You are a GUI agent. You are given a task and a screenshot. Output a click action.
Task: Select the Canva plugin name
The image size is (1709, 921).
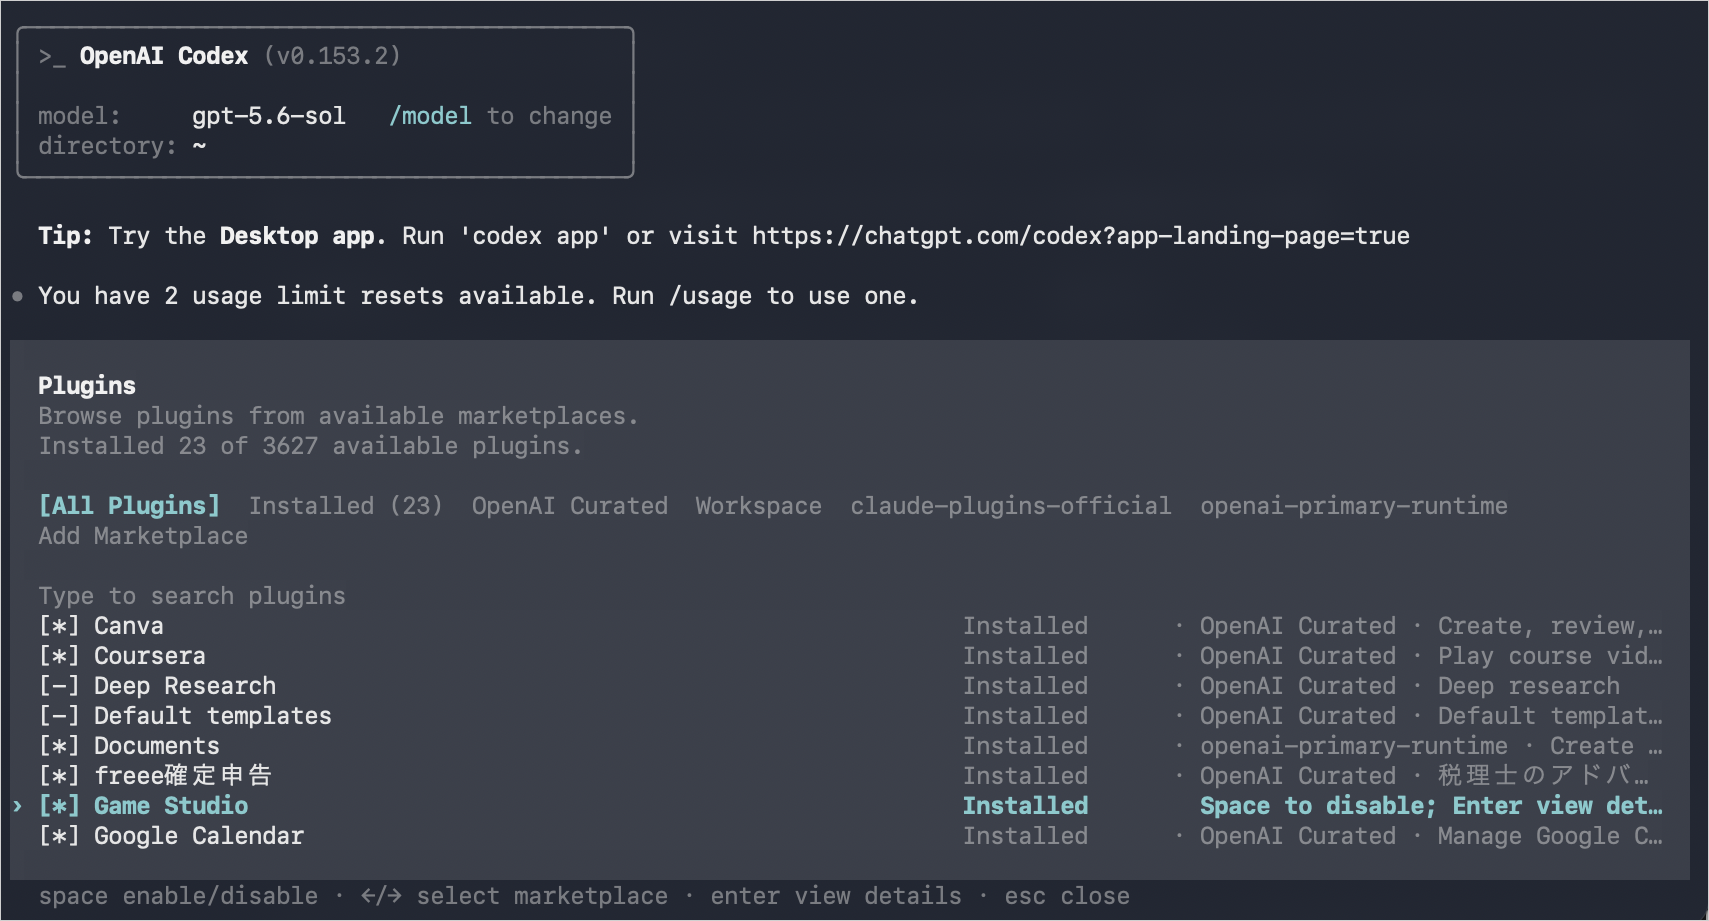click(x=129, y=626)
